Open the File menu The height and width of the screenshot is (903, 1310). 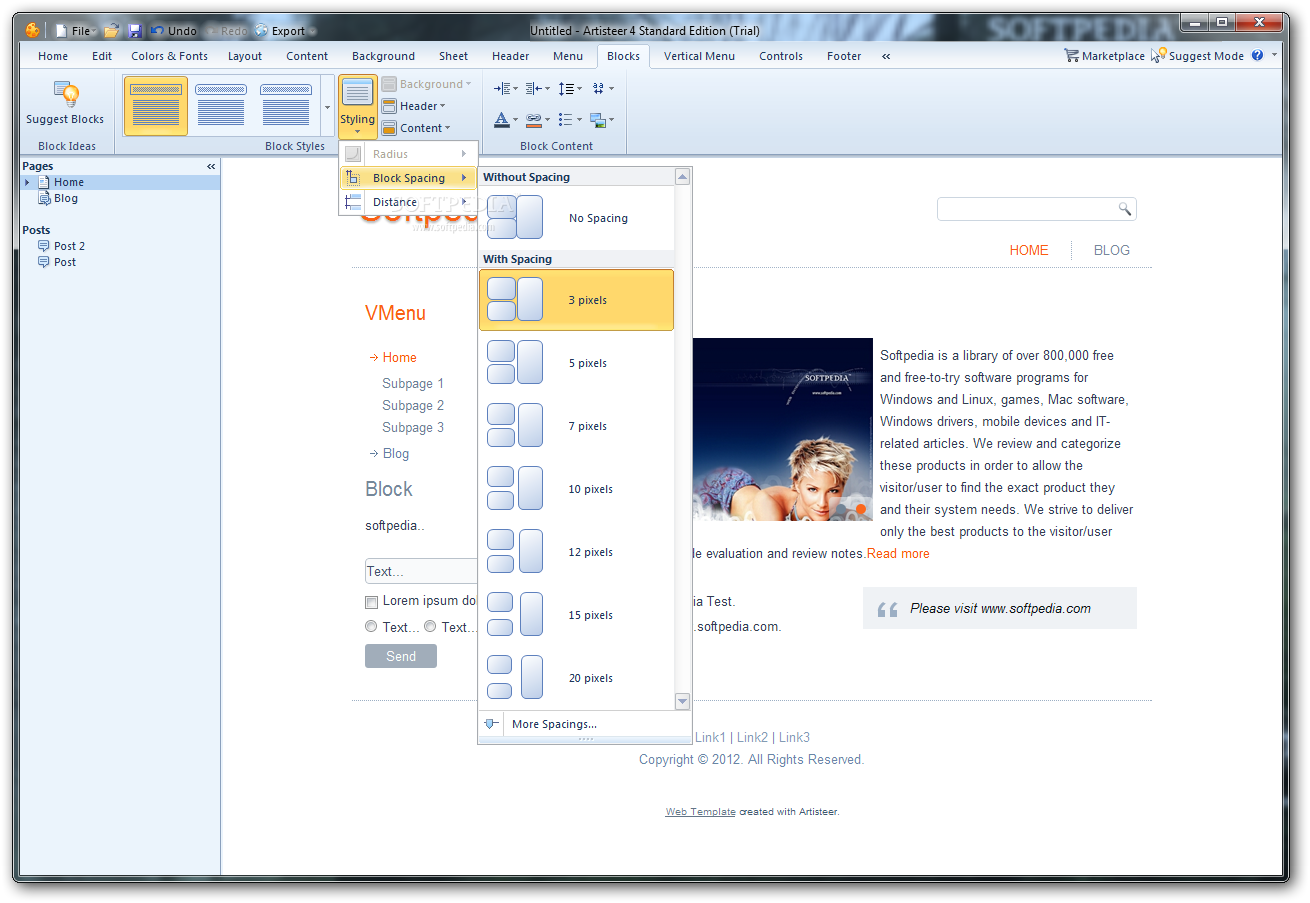coord(75,31)
